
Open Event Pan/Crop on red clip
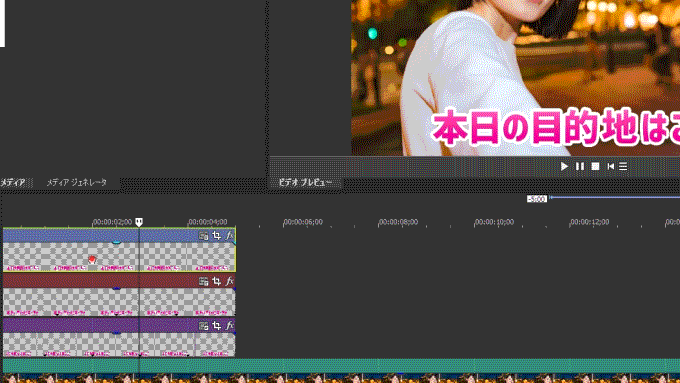(216, 282)
